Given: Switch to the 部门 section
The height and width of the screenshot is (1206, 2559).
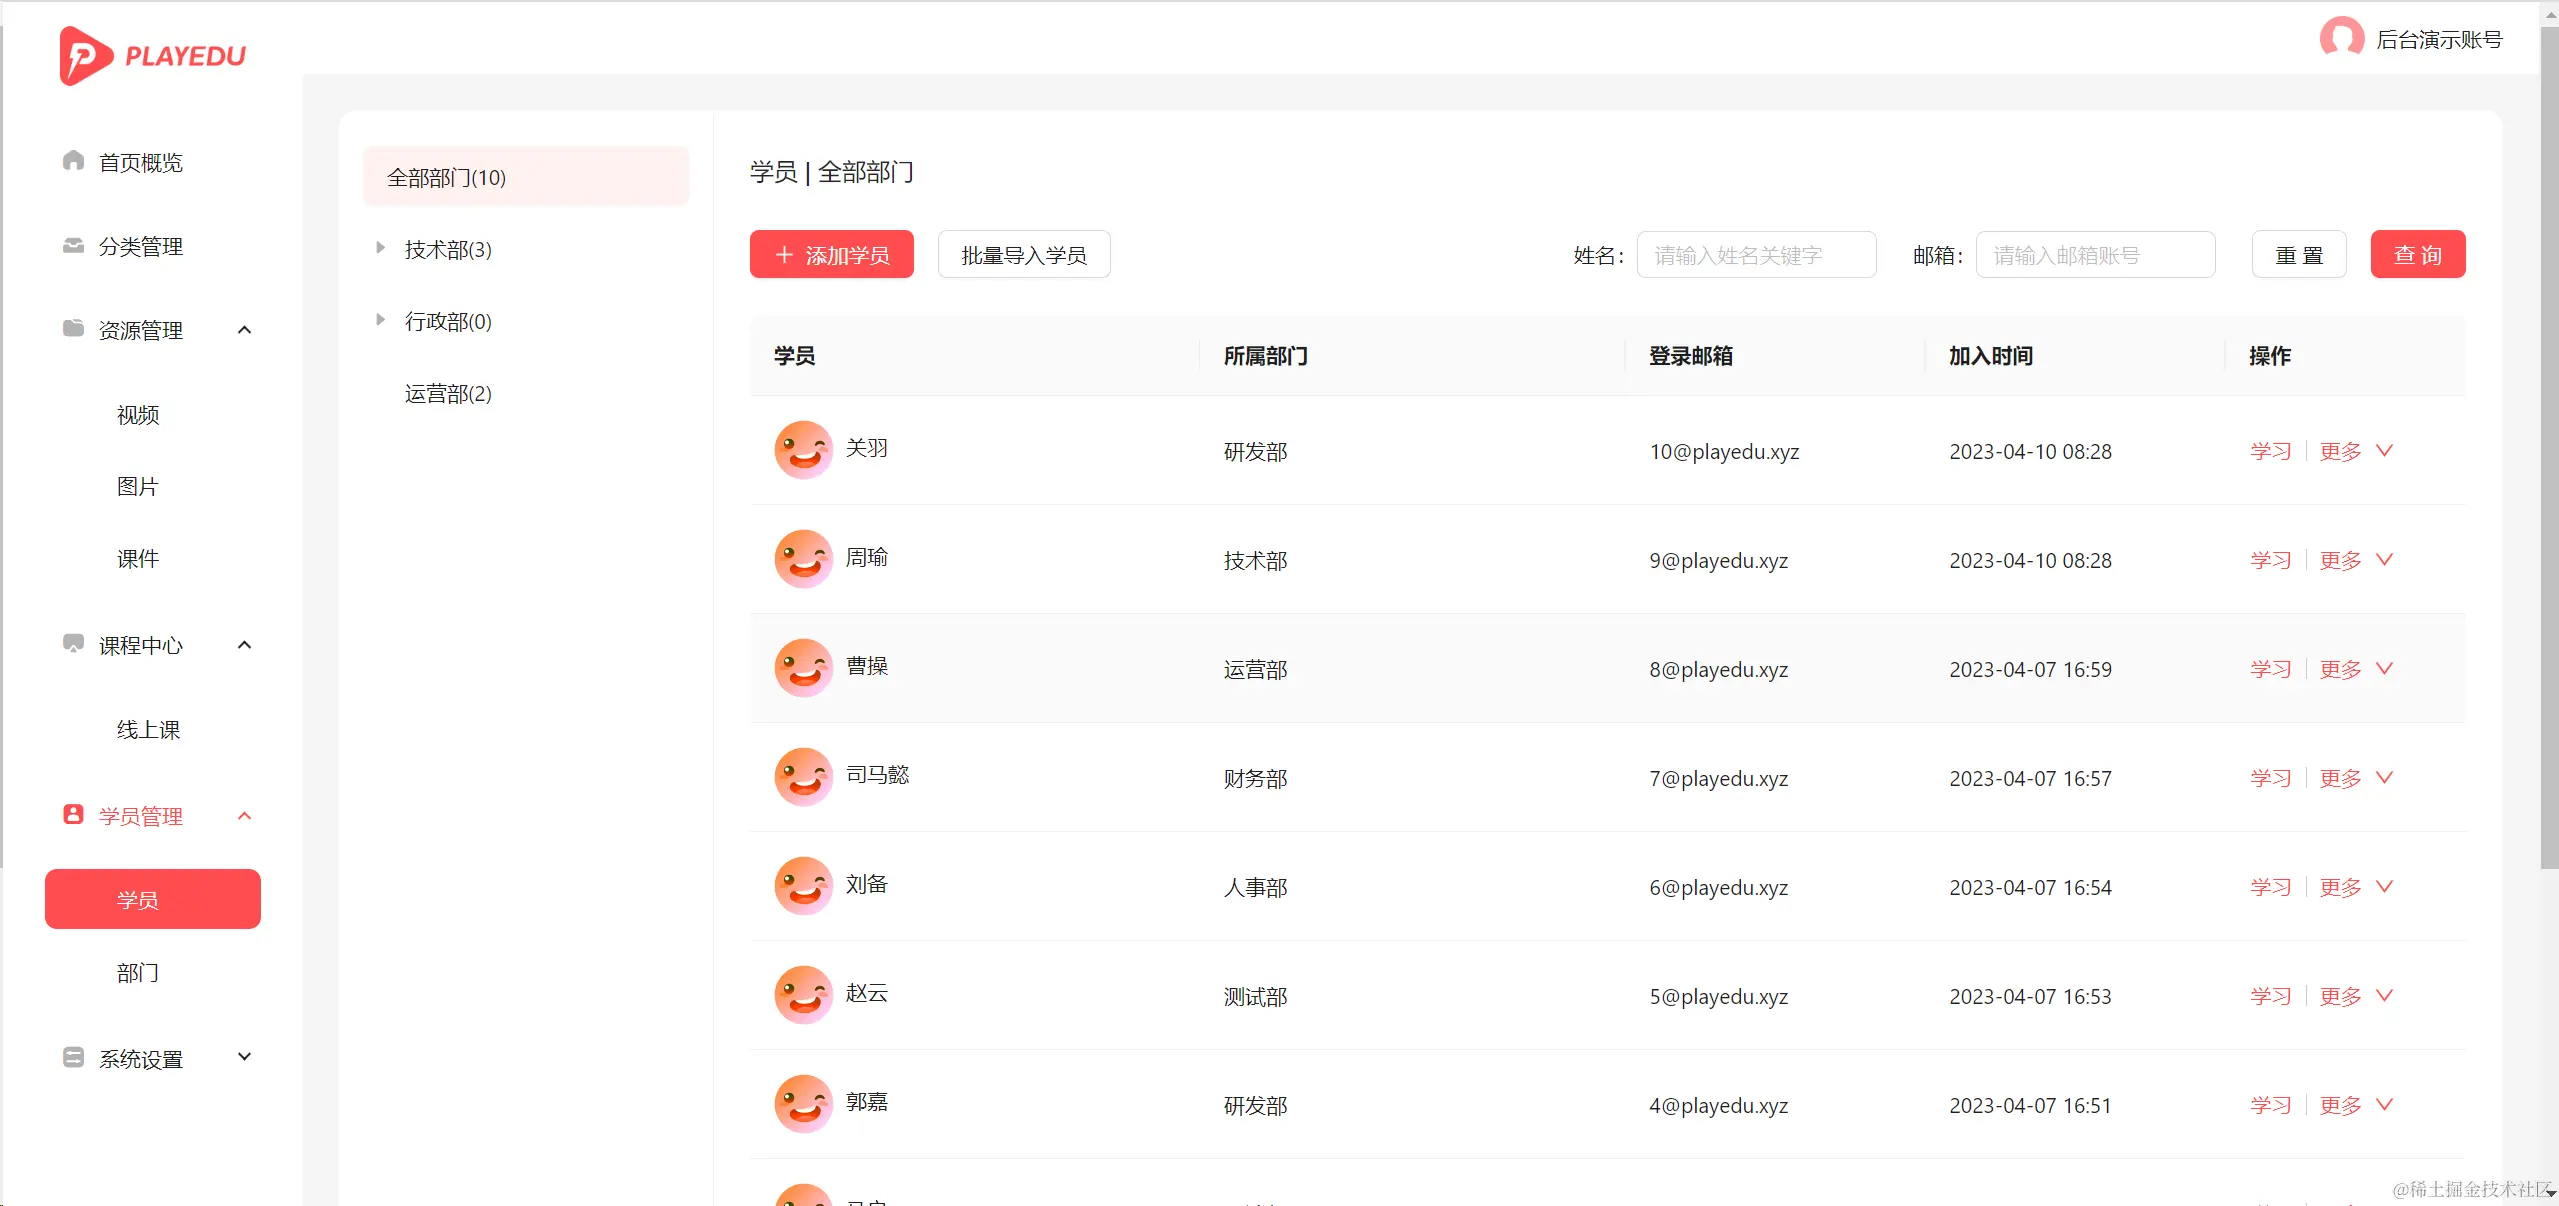Looking at the screenshot, I should (139, 972).
